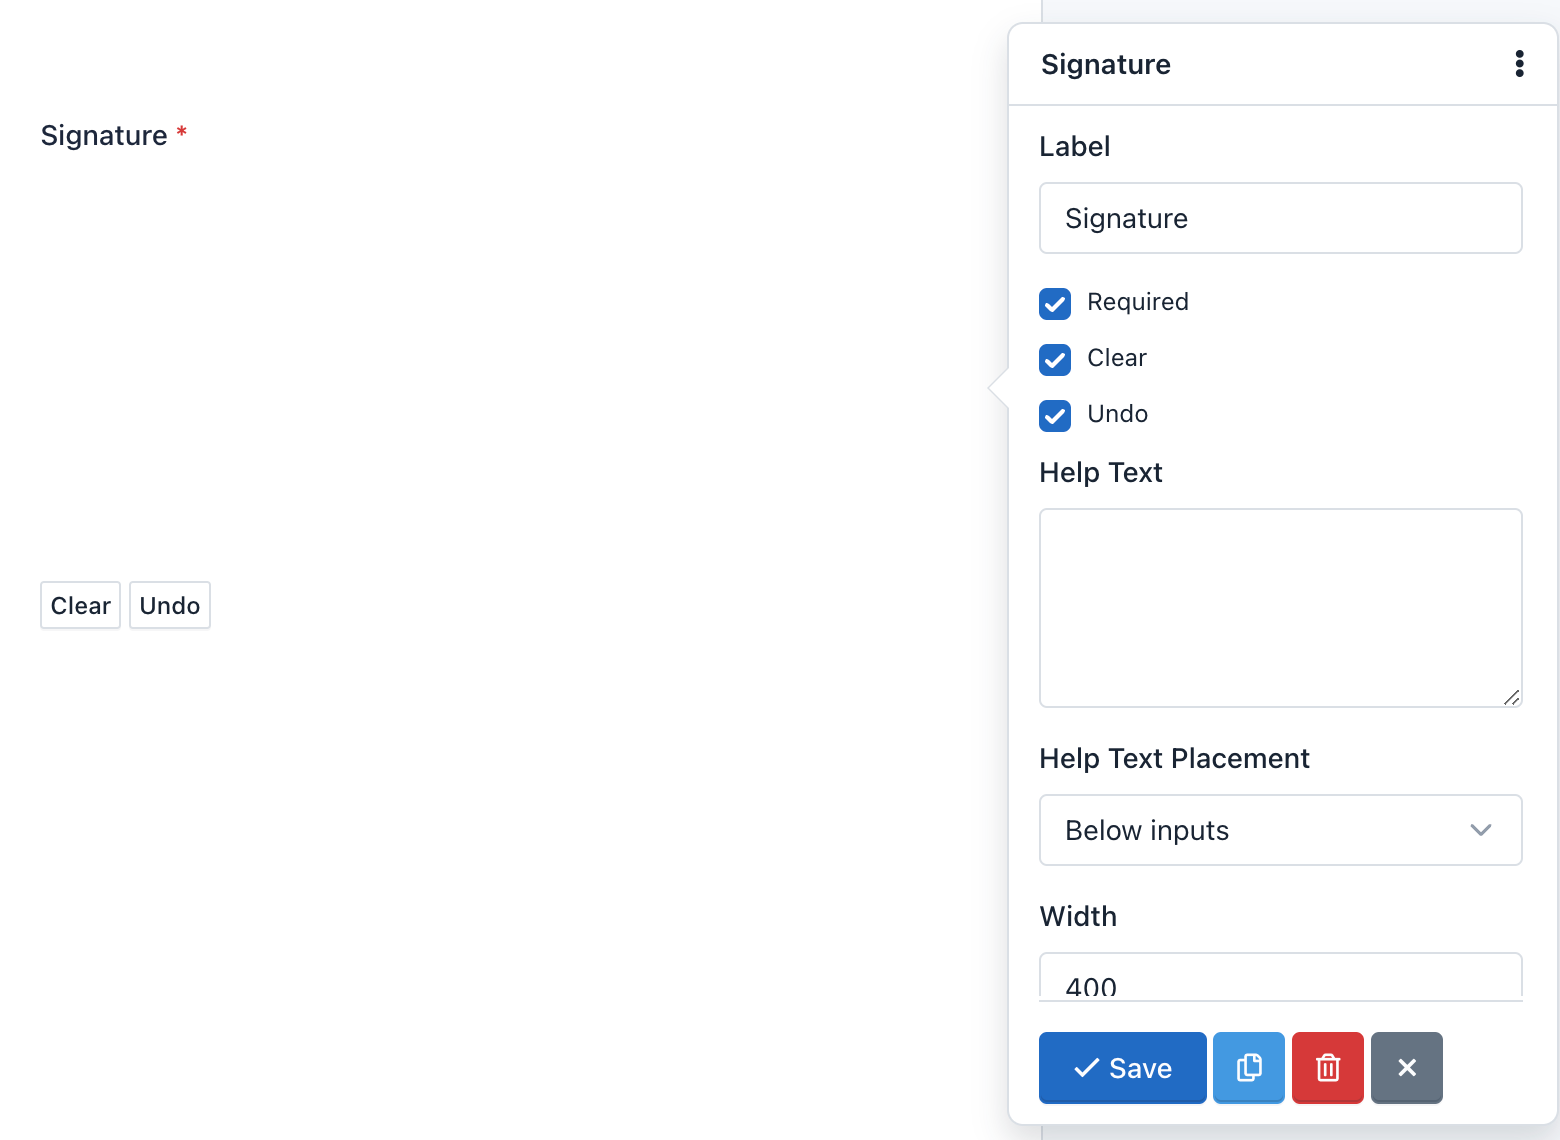Click the Width field showing 400
This screenshot has height=1140, width=1560.
point(1280,983)
